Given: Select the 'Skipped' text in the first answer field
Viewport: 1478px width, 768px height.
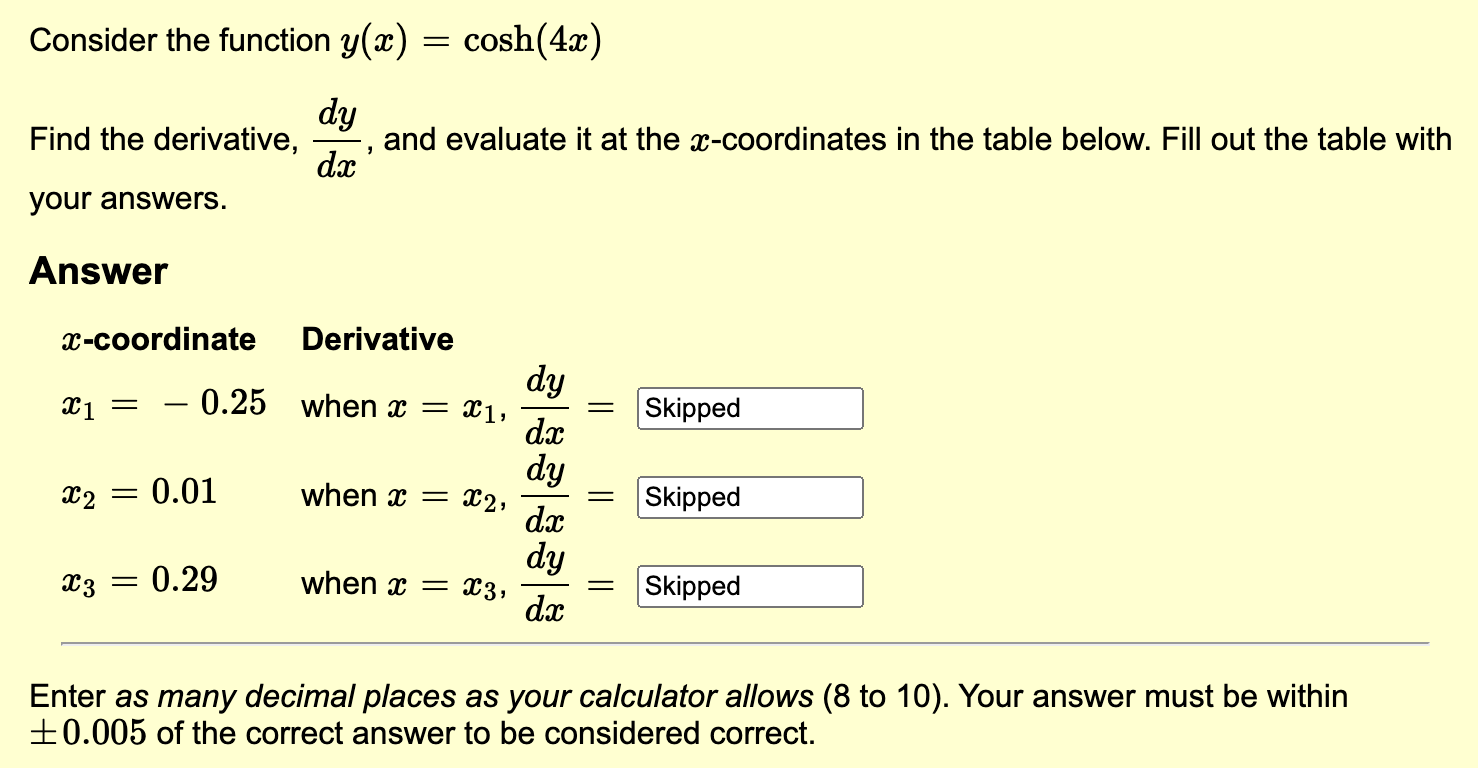Looking at the screenshot, I should pyautogui.click(x=692, y=407).
